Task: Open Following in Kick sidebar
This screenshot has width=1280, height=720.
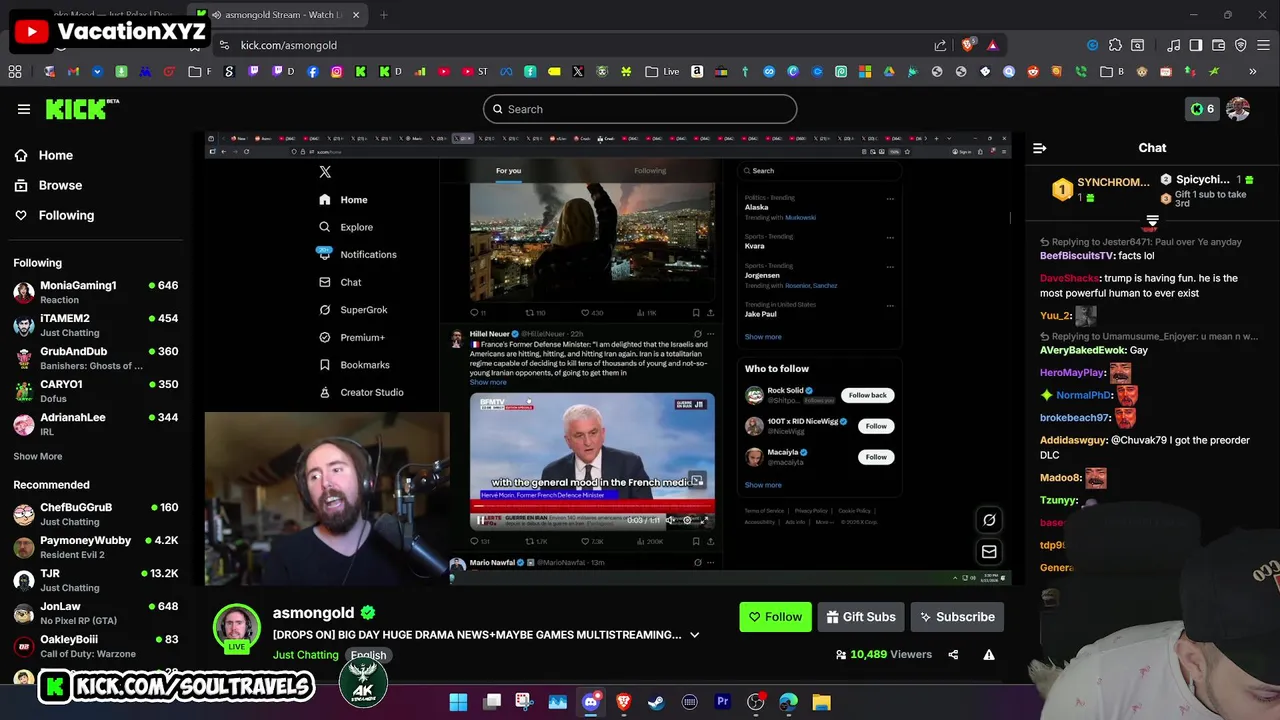Action: pos(54,215)
